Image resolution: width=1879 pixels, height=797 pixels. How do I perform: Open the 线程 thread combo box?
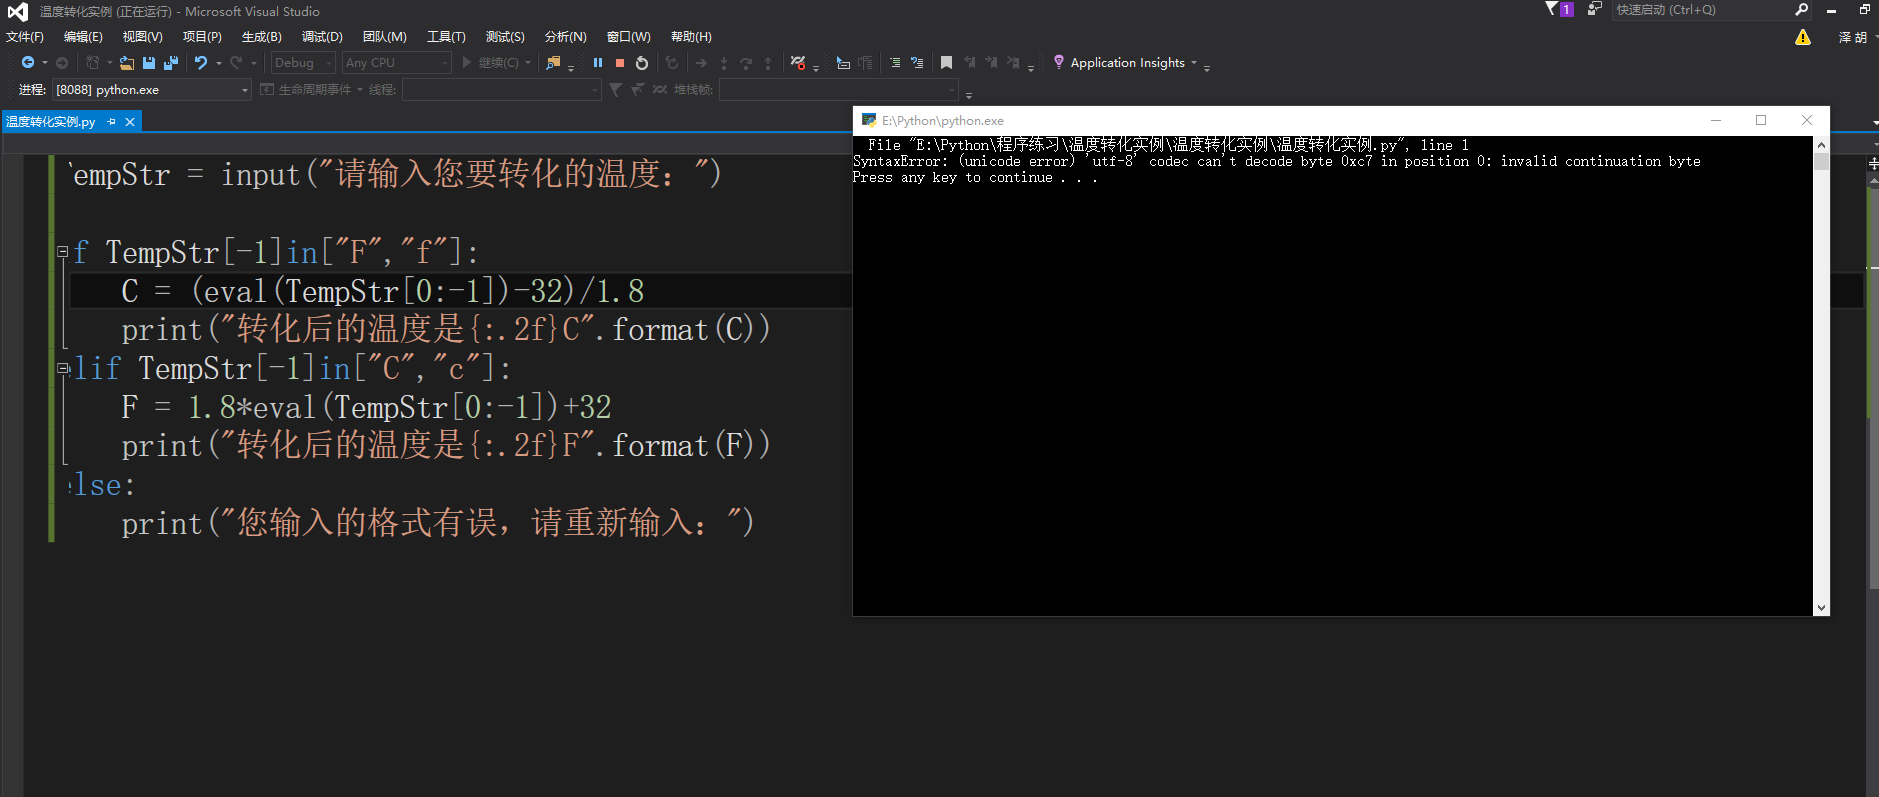pos(501,90)
